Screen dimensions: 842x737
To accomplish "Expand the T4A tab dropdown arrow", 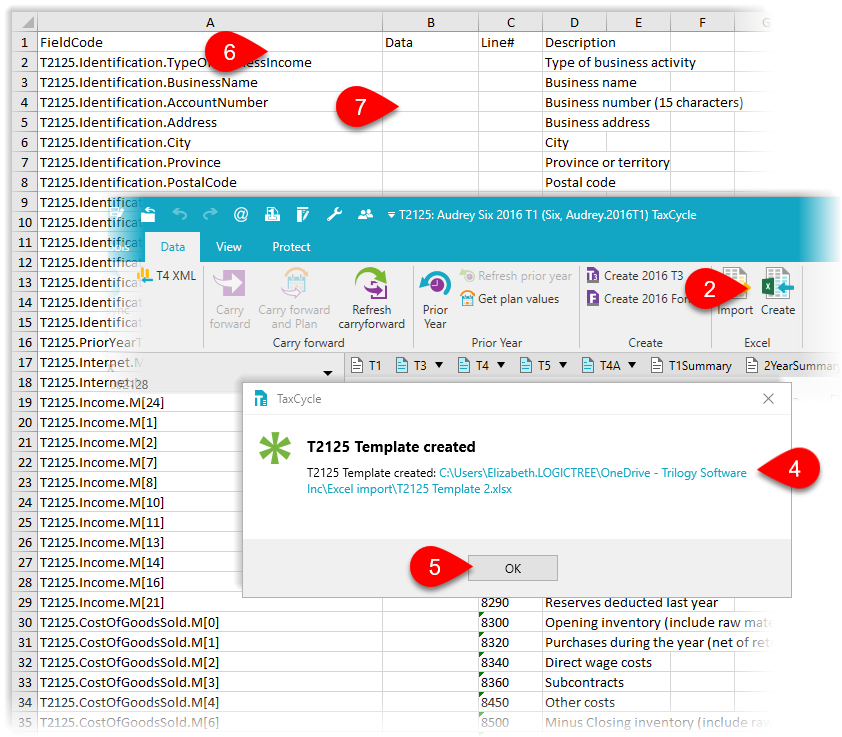I will click(632, 366).
